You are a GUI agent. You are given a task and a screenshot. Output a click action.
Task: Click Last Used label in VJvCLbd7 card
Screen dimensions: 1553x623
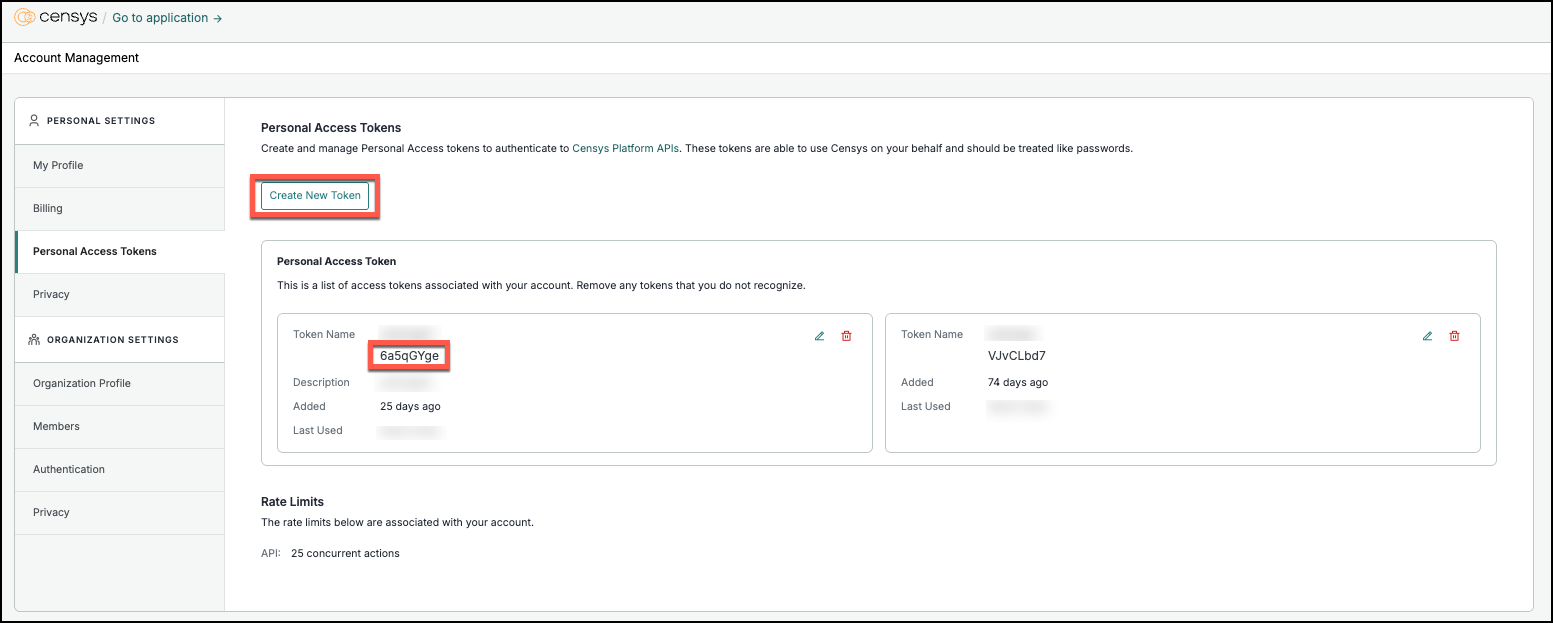click(926, 407)
